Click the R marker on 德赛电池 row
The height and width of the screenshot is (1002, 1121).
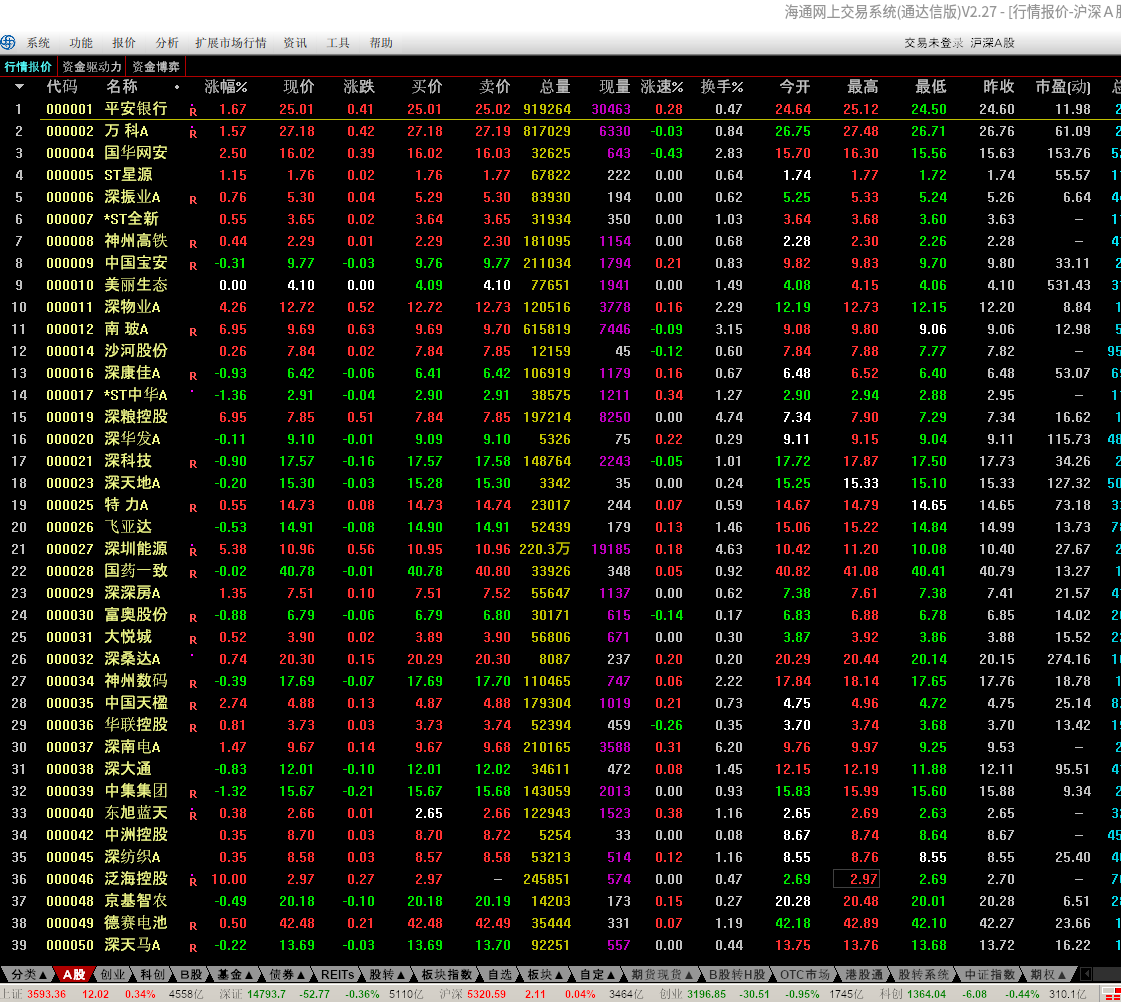click(193, 926)
